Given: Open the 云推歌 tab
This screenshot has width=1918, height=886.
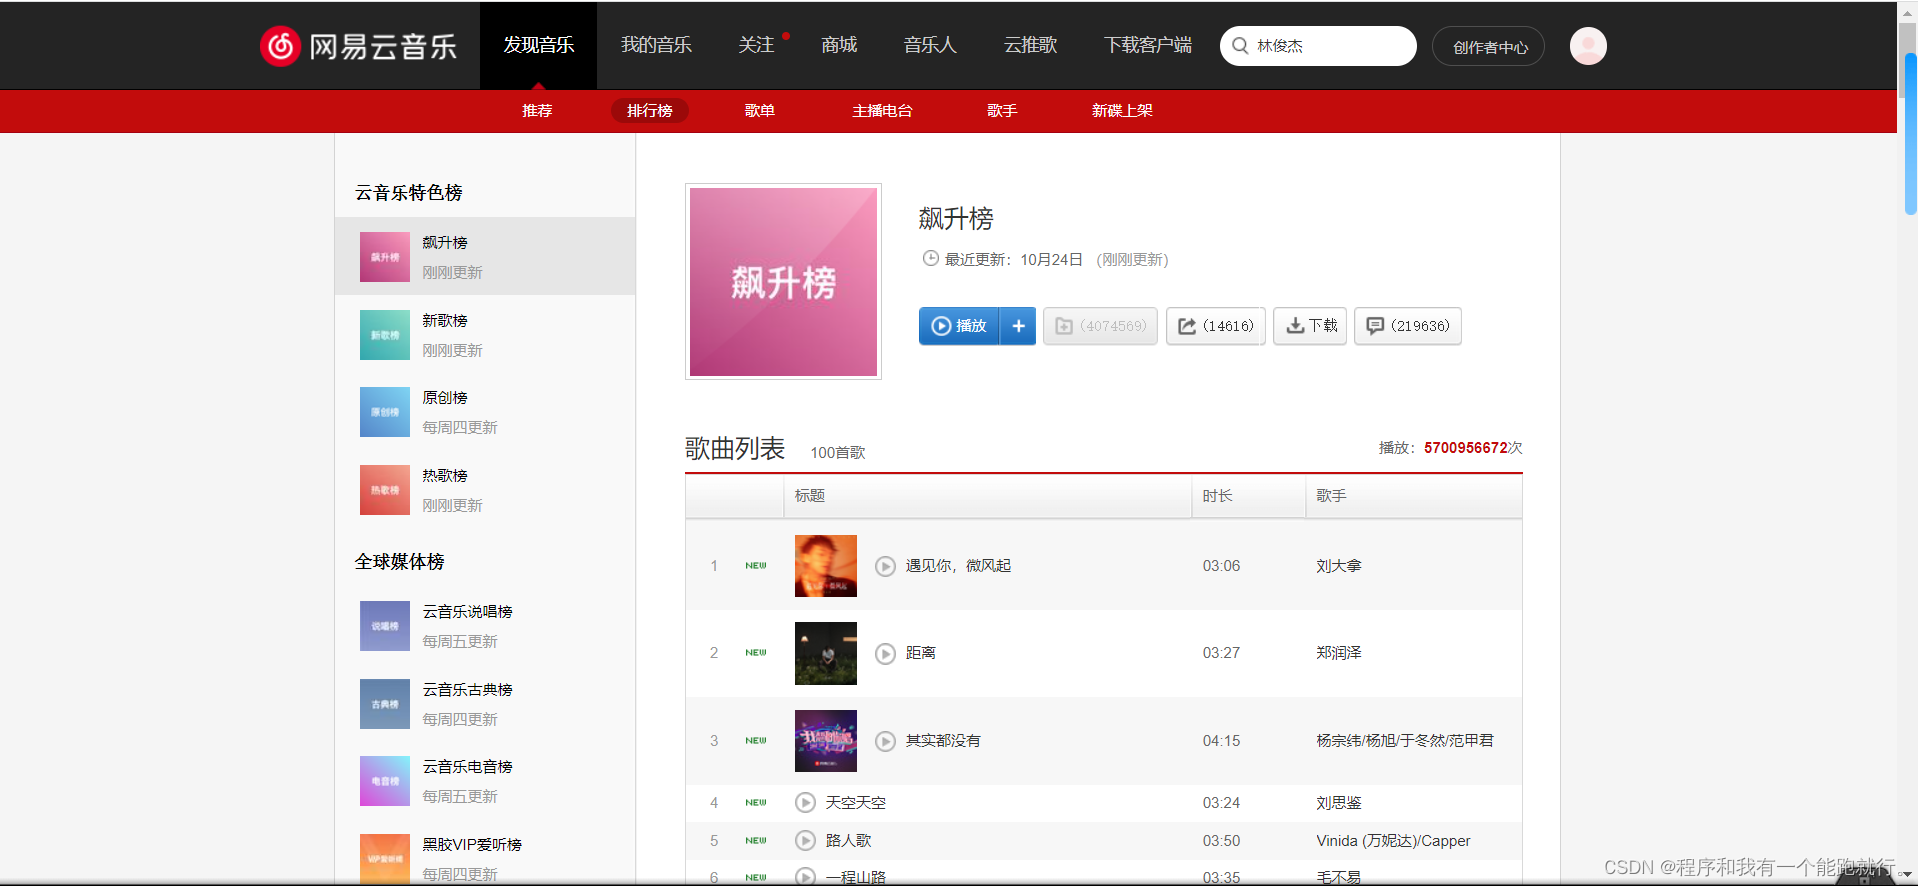Looking at the screenshot, I should pyautogui.click(x=1030, y=45).
